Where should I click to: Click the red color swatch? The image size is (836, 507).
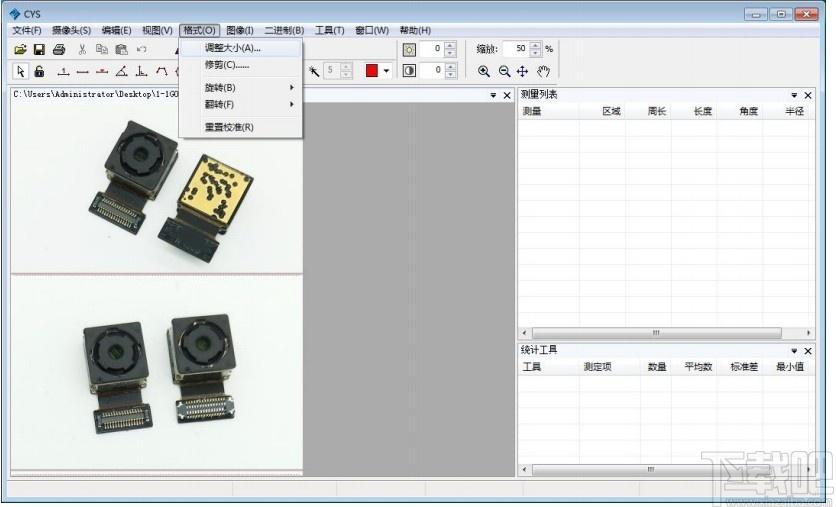coord(372,70)
